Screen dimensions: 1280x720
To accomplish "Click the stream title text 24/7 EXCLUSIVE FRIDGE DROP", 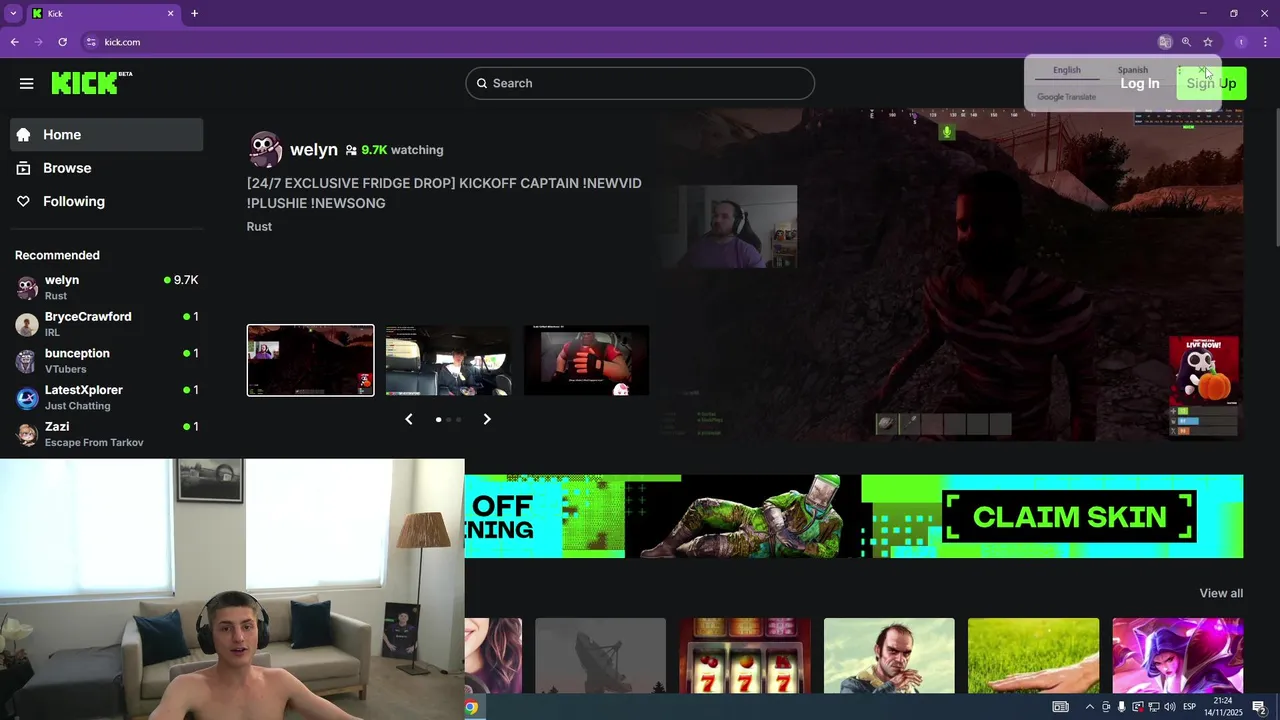I will tap(444, 193).
